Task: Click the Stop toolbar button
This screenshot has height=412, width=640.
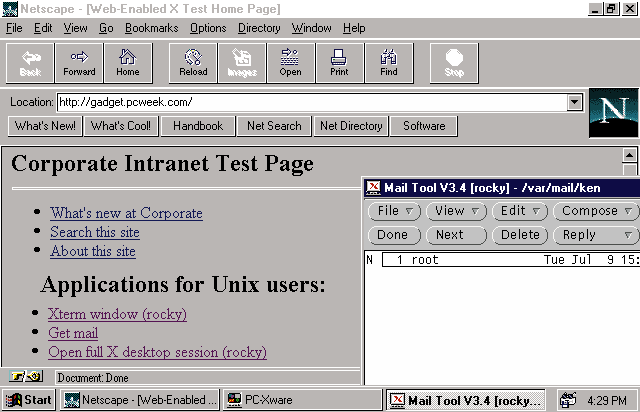Action: (x=454, y=63)
